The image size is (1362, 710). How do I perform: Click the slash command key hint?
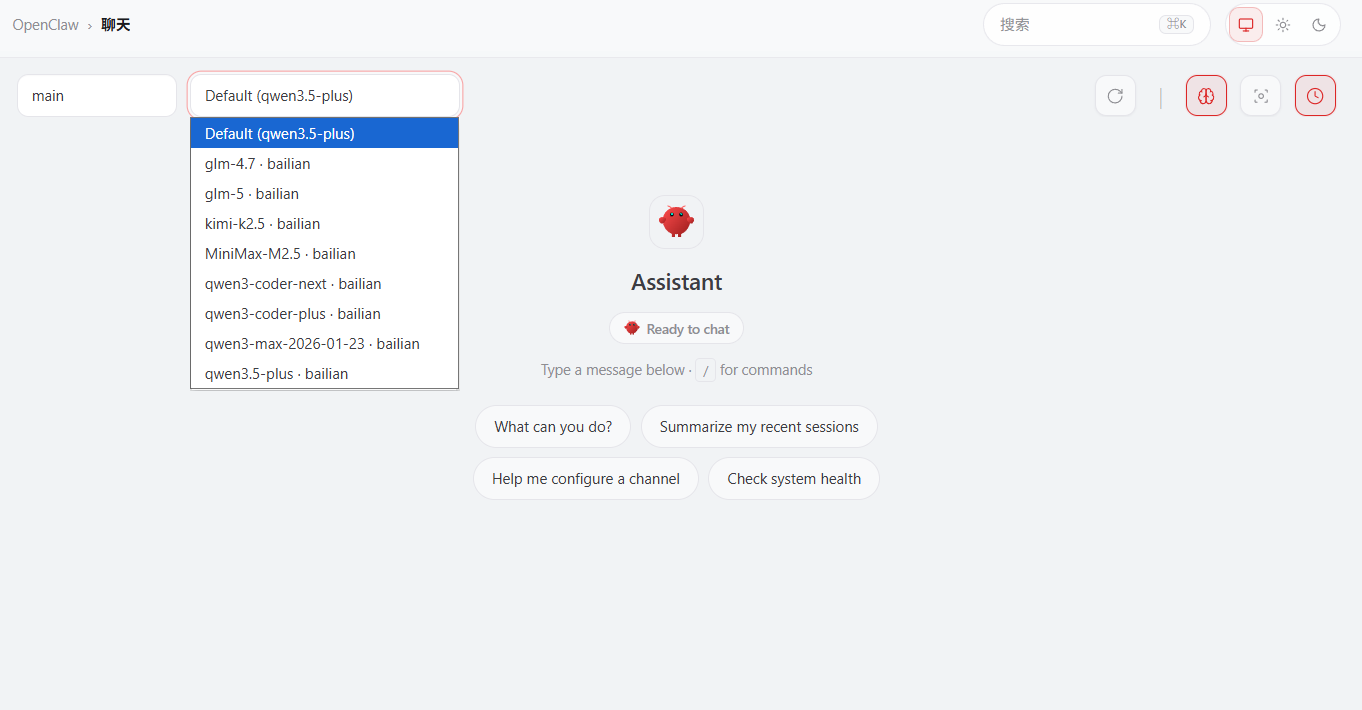pyautogui.click(x=706, y=371)
